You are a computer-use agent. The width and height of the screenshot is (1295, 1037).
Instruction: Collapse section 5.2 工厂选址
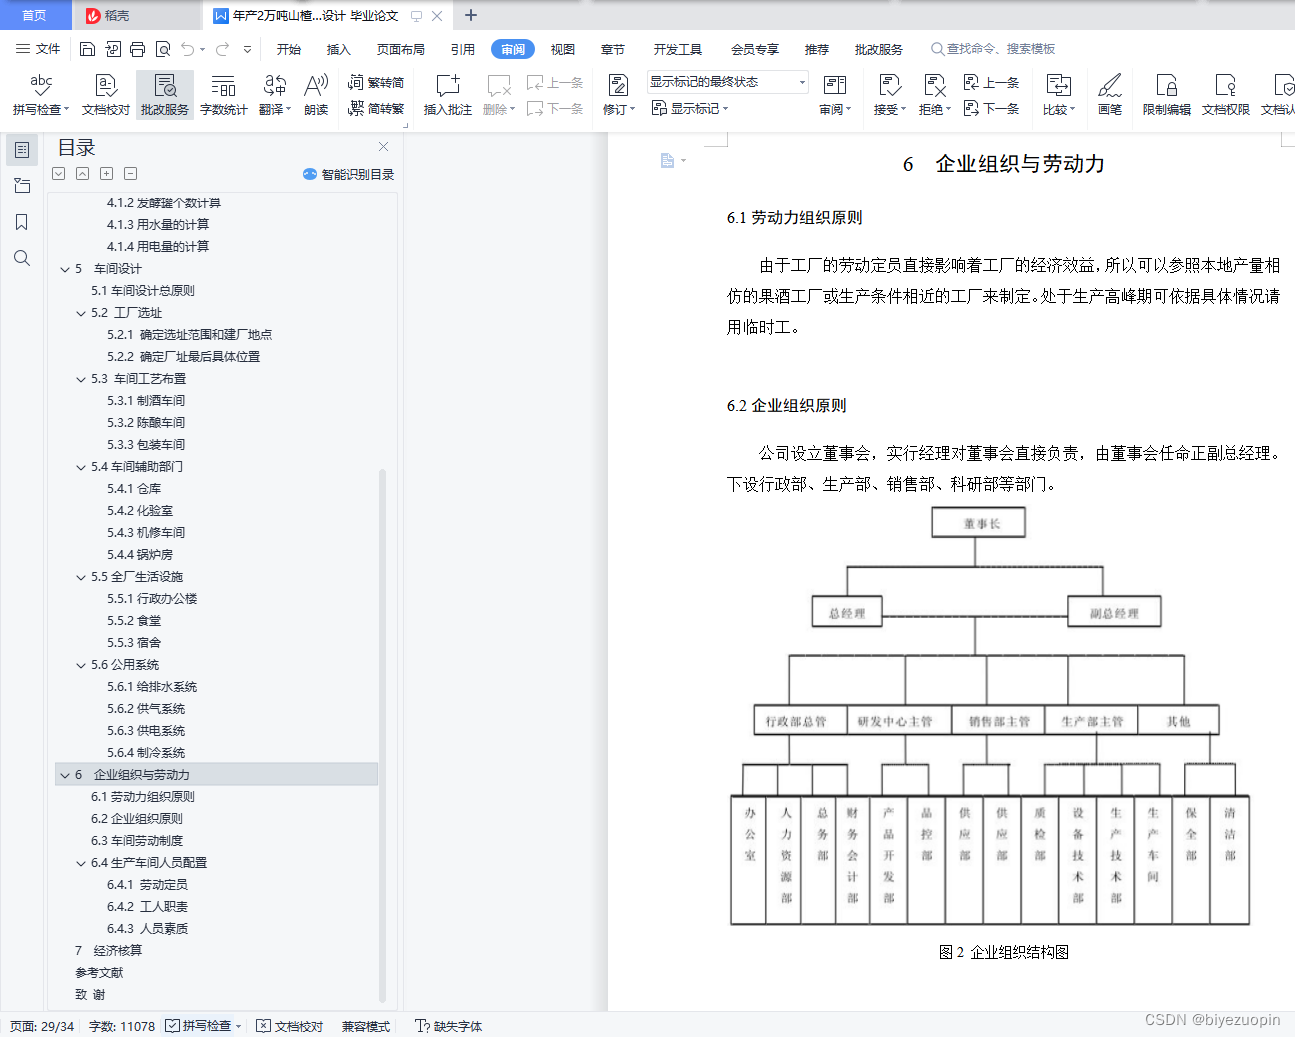(x=81, y=313)
